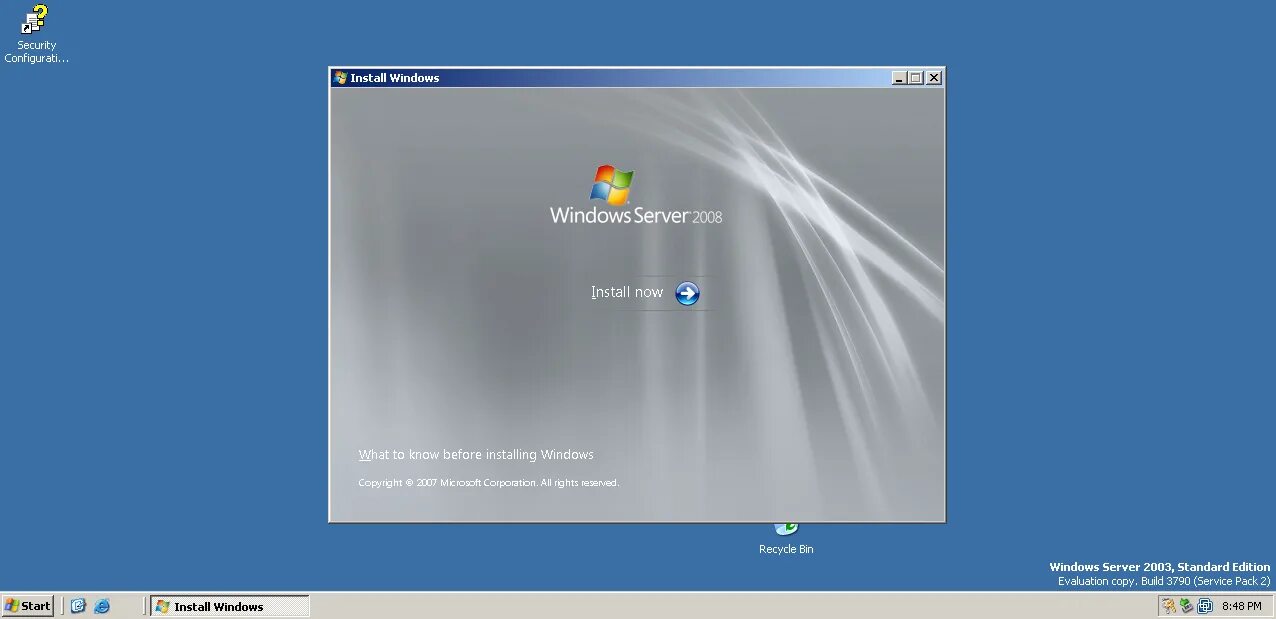The height and width of the screenshot is (619, 1276).
Task: Click the Windows Server 2008 flag logo
Action: pyautogui.click(x=612, y=185)
